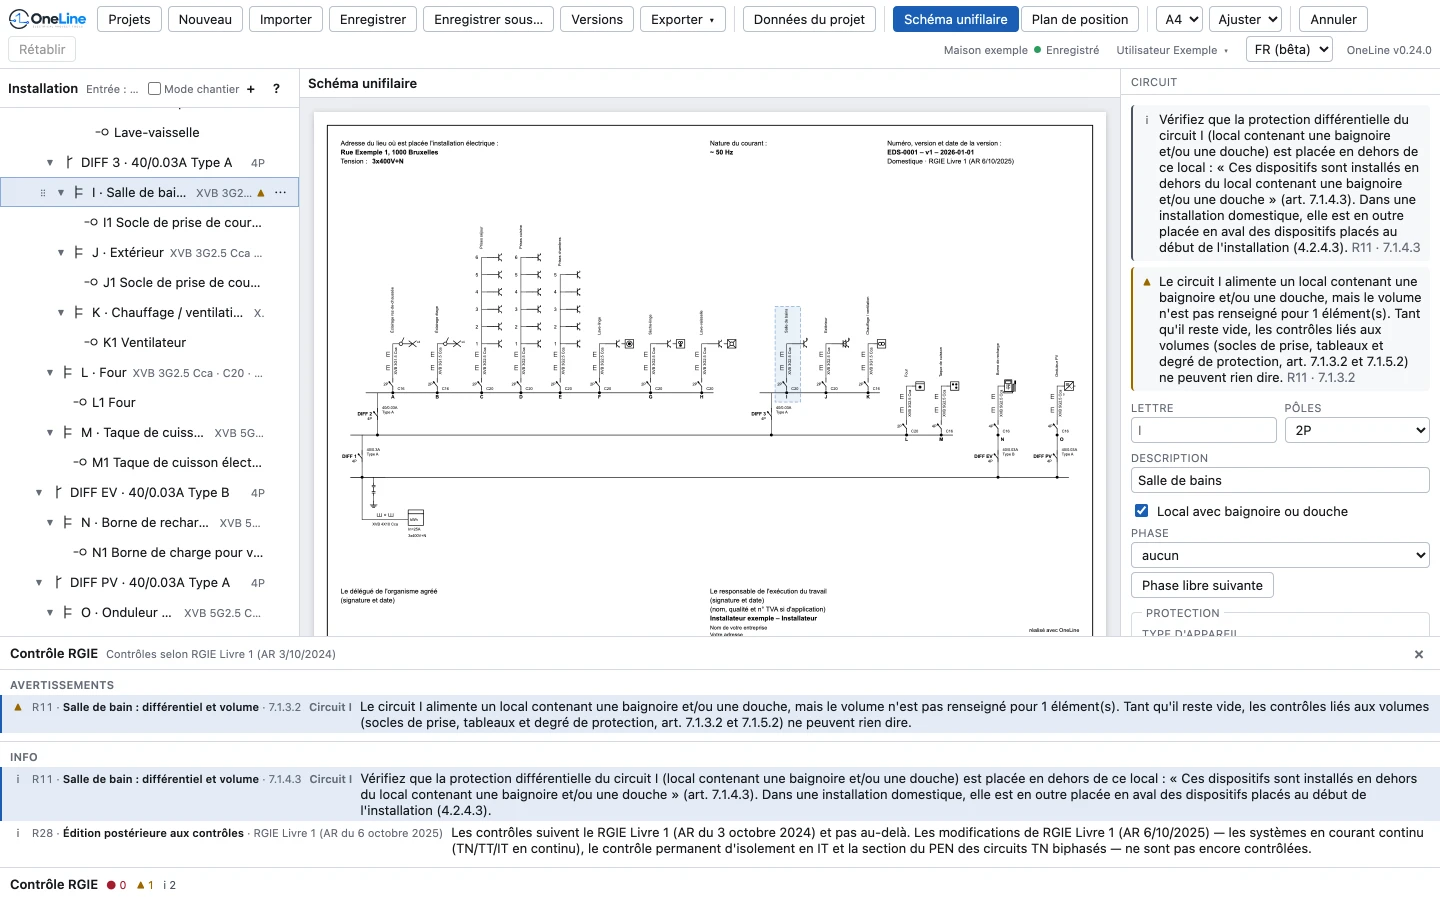Click the green saved status dot
This screenshot has height=900, width=1440.
coord(1038,50)
